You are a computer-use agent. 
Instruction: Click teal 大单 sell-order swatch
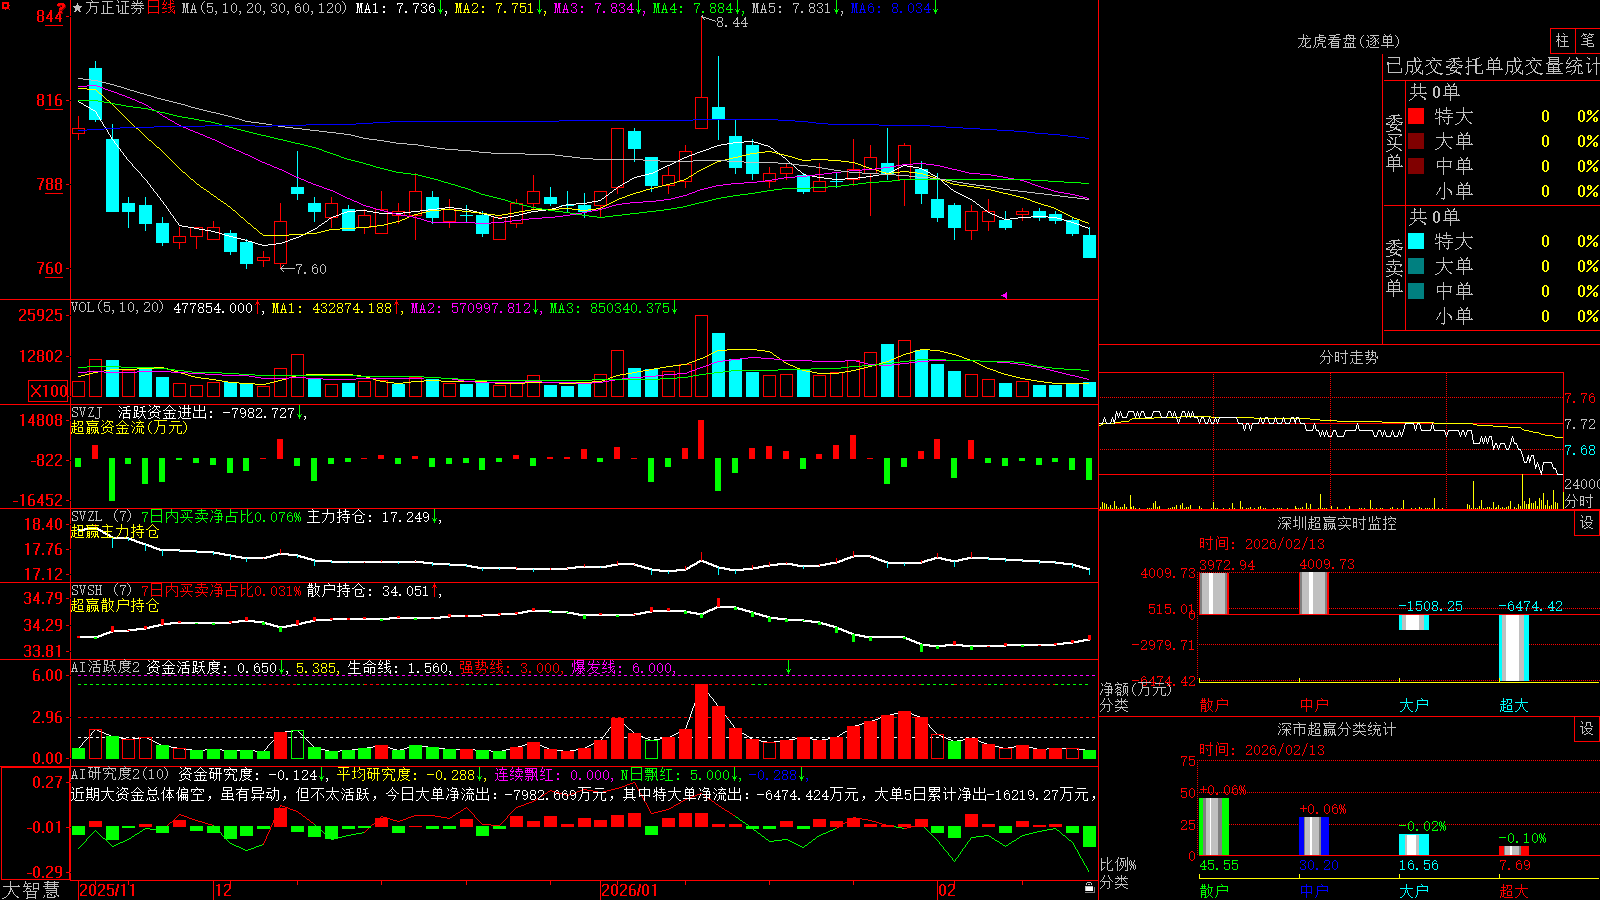[1416, 266]
